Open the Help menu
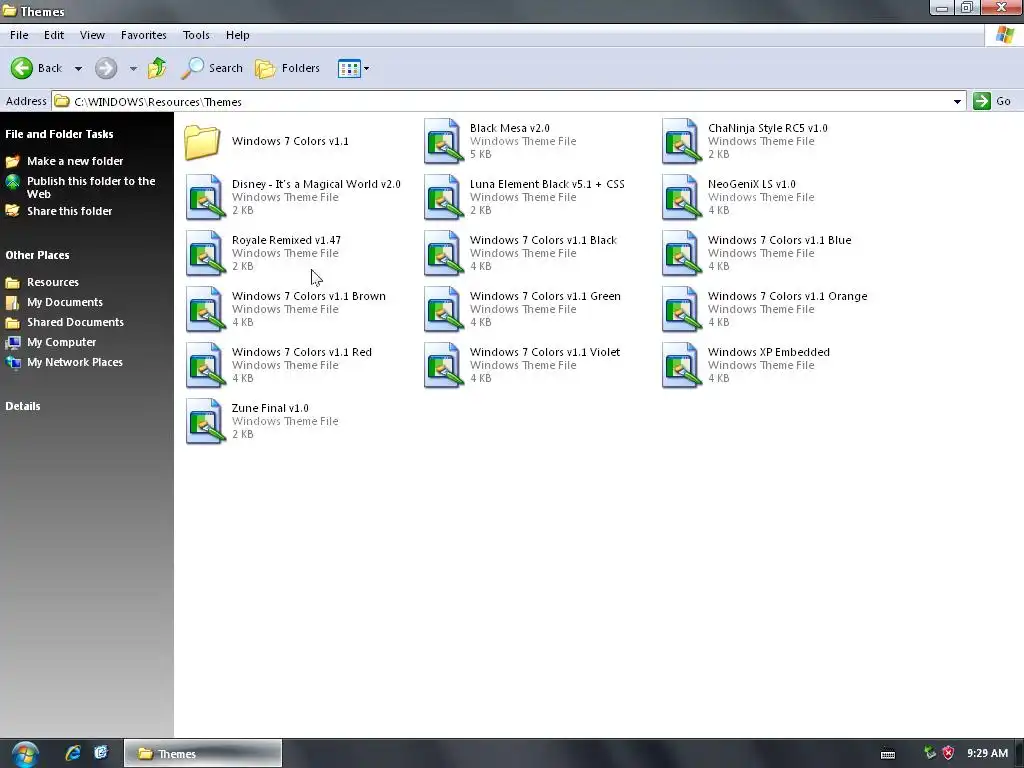The height and width of the screenshot is (768, 1024). click(x=238, y=35)
